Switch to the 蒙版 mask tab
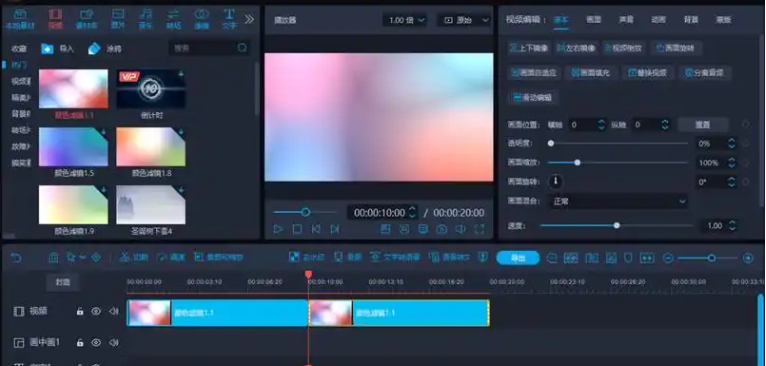This screenshot has height=366, width=766. pos(723,20)
